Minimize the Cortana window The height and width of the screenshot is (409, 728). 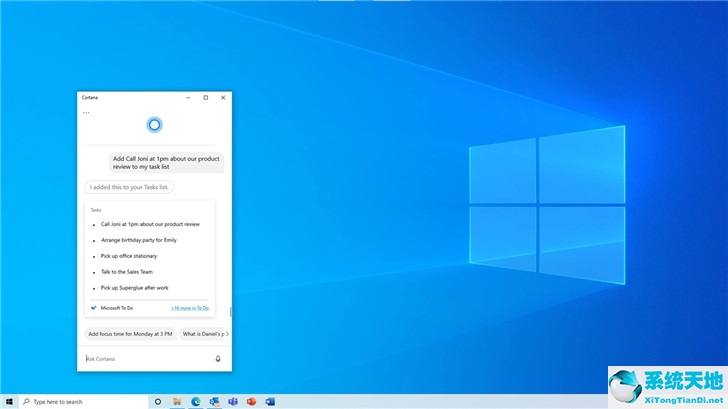click(188, 97)
